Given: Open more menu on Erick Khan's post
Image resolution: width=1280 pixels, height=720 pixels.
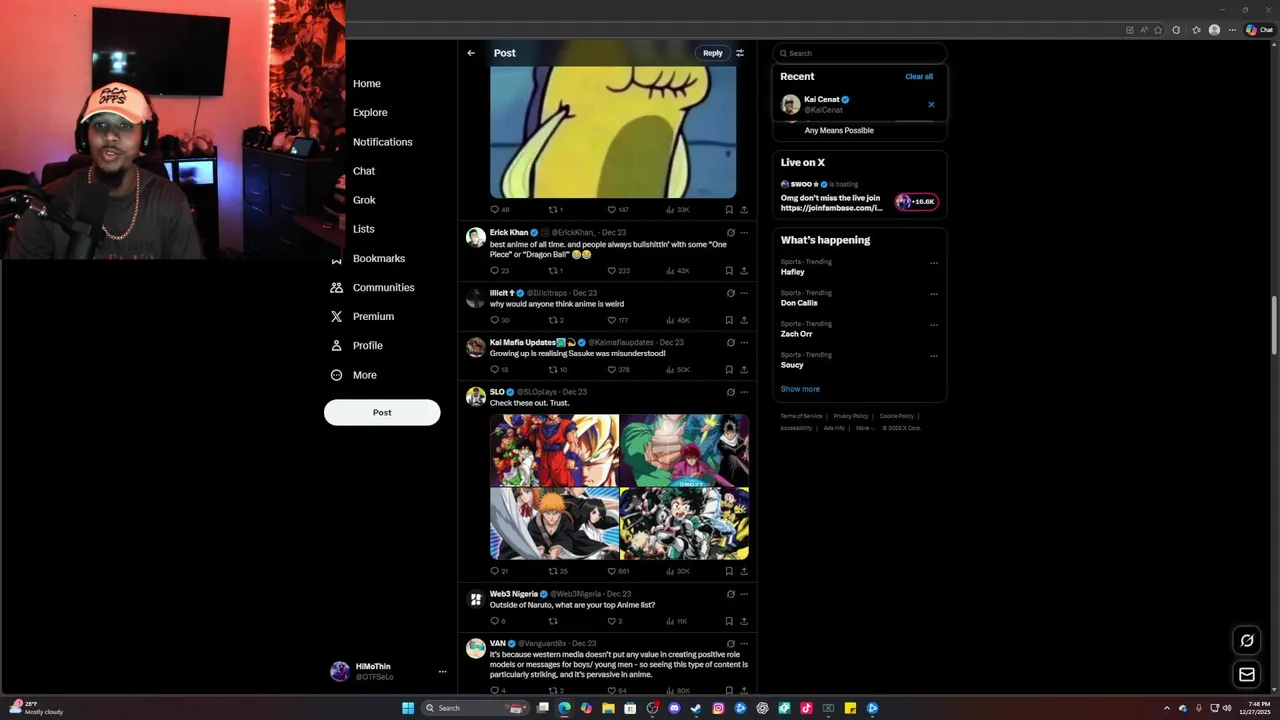Looking at the screenshot, I should click(x=743, y=233).
